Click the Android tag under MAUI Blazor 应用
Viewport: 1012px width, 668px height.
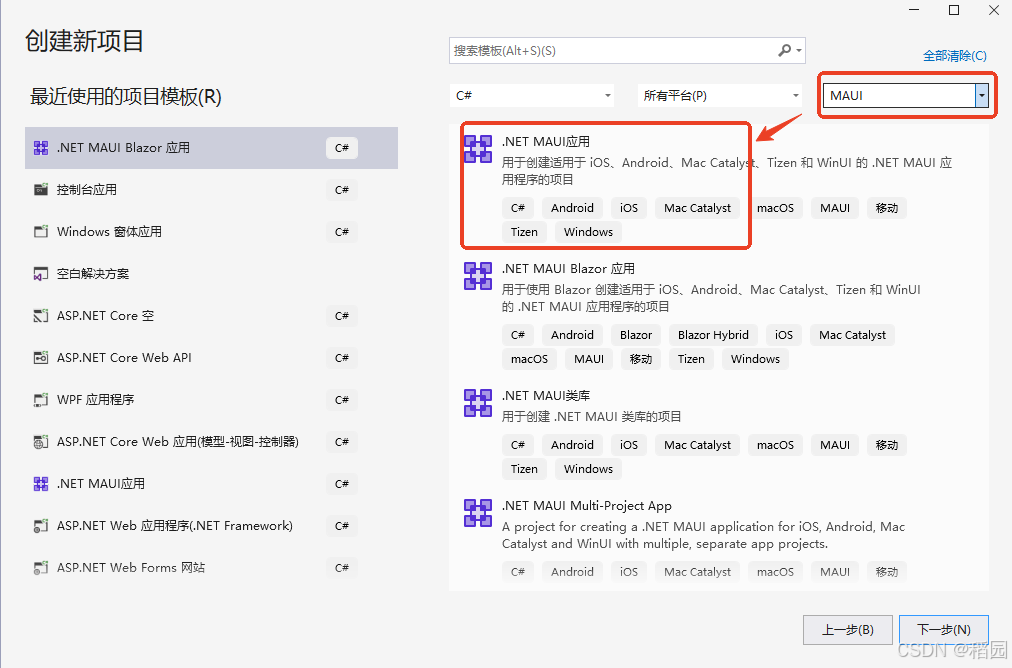pos(572,335)
